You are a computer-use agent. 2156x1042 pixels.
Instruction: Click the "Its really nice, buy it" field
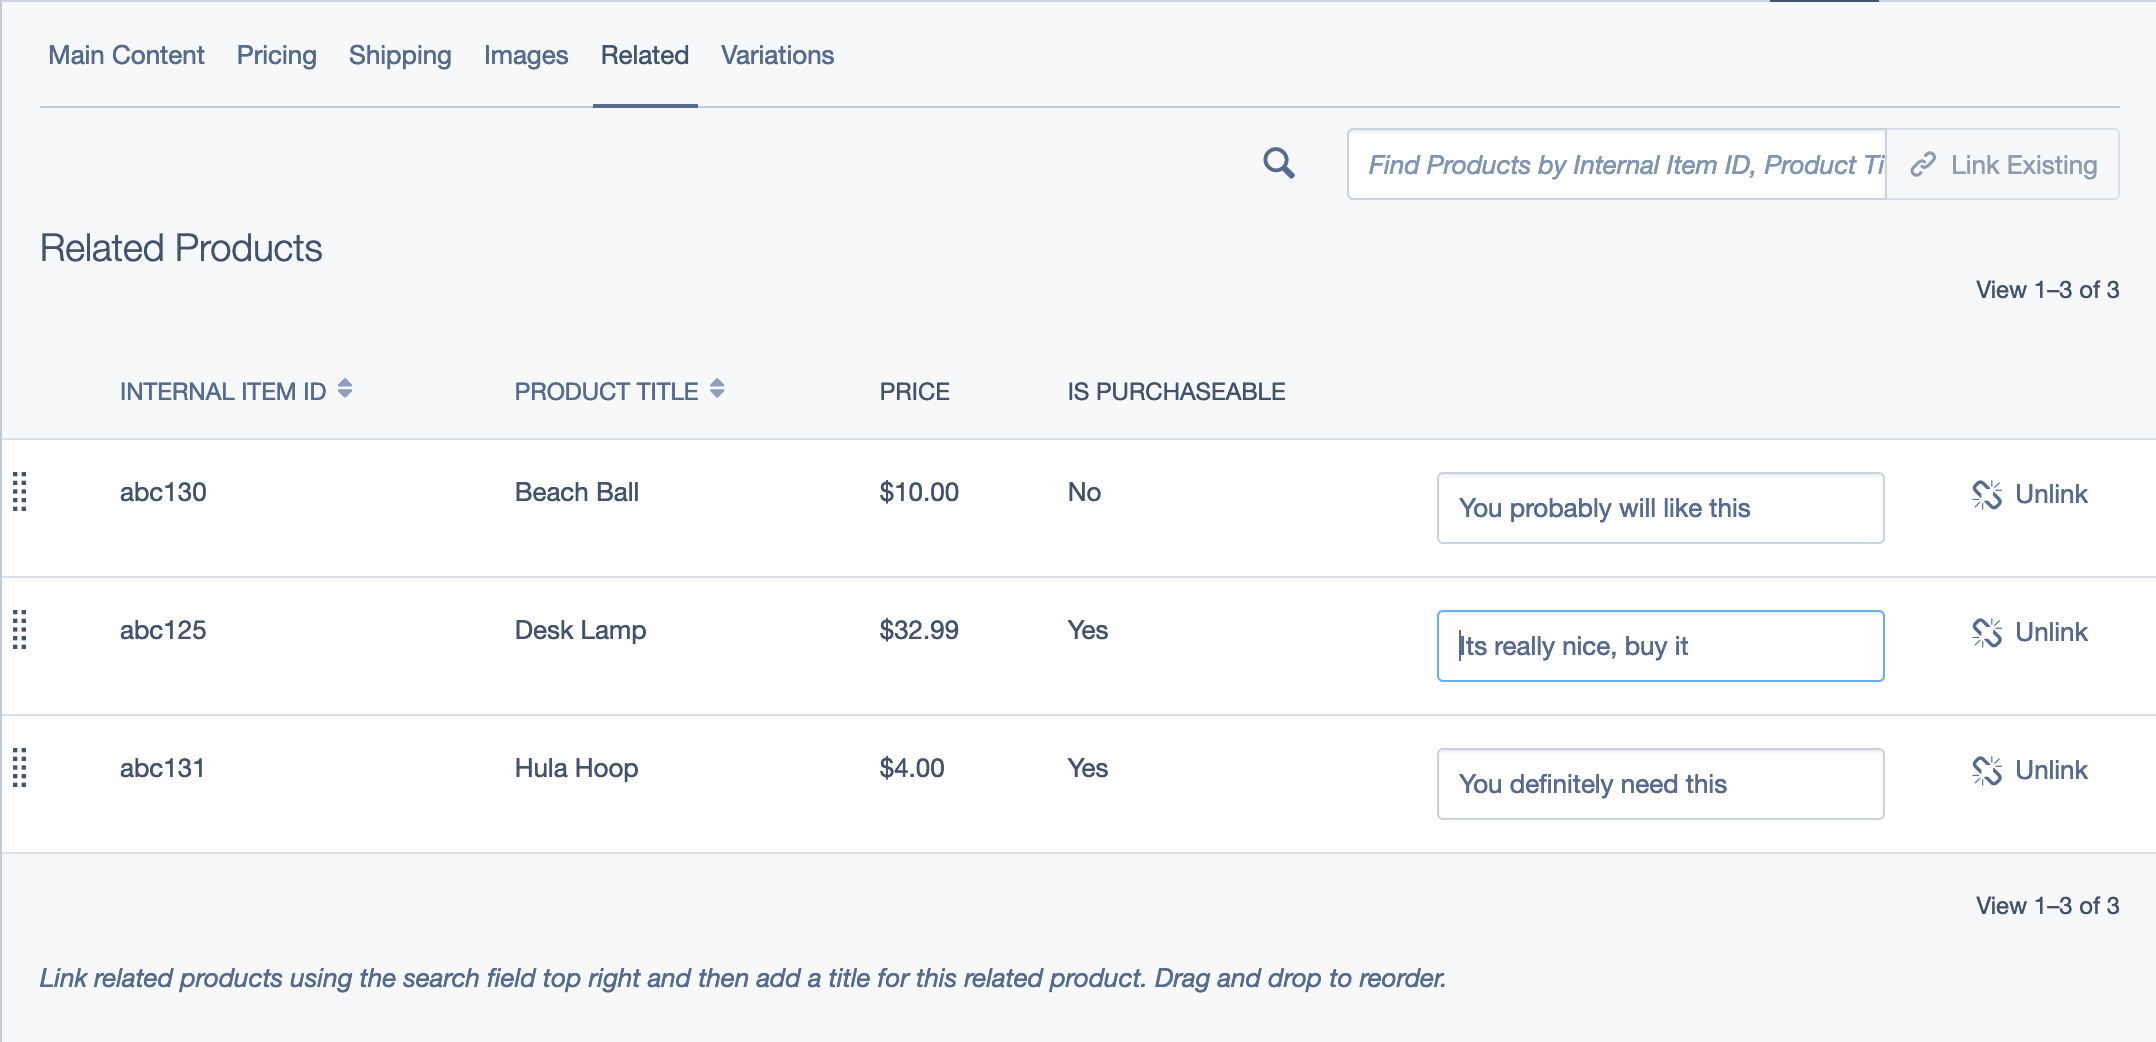(x=1660, y=646)
